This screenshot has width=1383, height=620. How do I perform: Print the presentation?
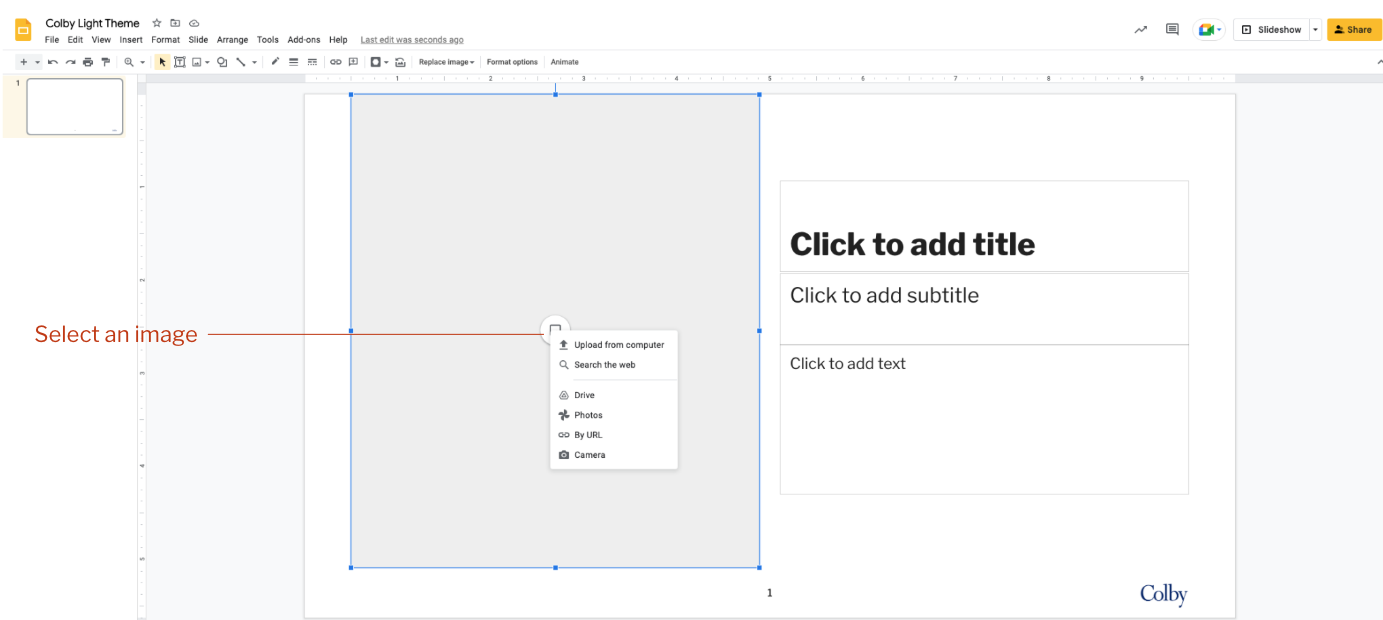coord(88,62)
